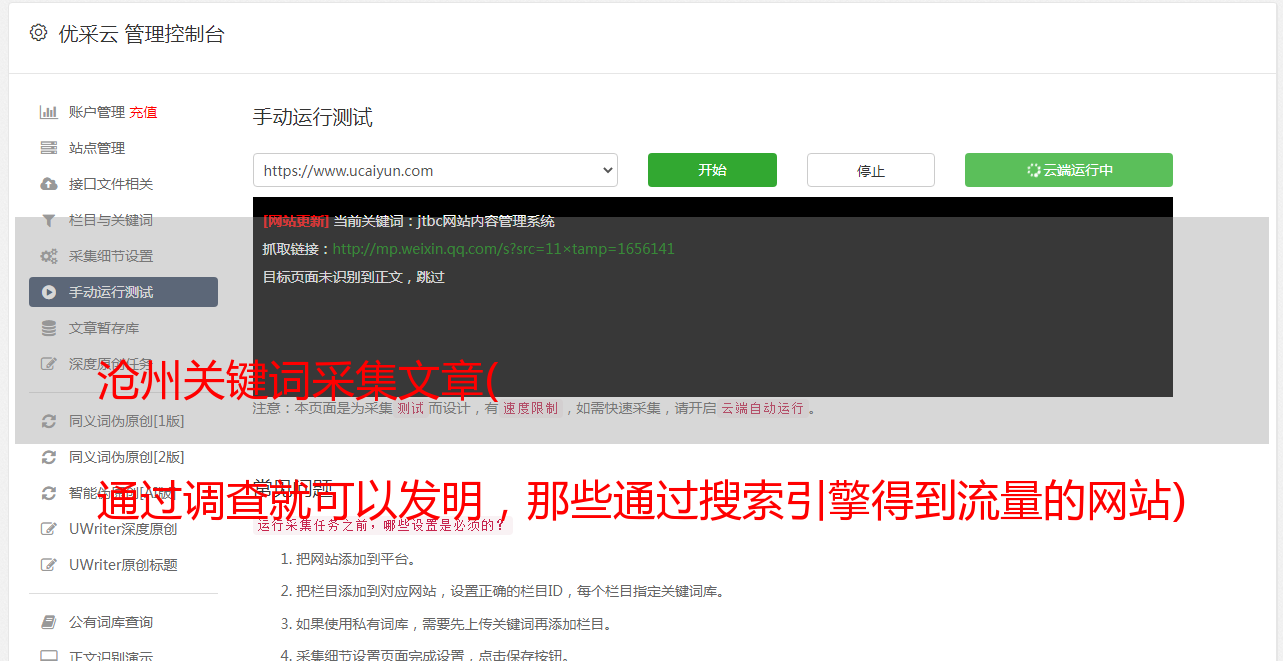Click the refresh icon for 同义词伪原创[1版]
The image size is (1283, 661).
point(48,421)
